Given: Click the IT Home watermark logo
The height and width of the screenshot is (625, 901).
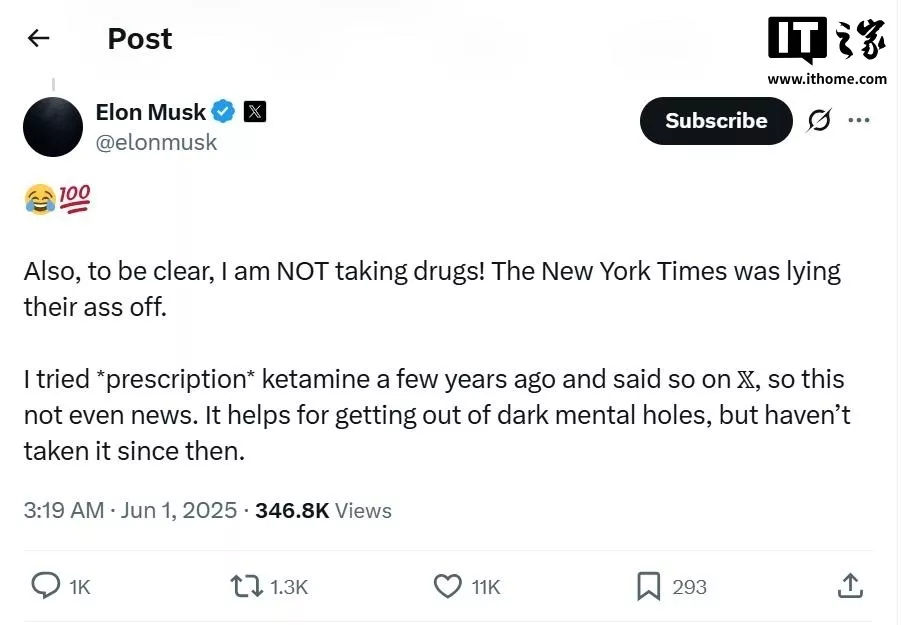Looking at the screenshot, I should click(x=827, y=51).
